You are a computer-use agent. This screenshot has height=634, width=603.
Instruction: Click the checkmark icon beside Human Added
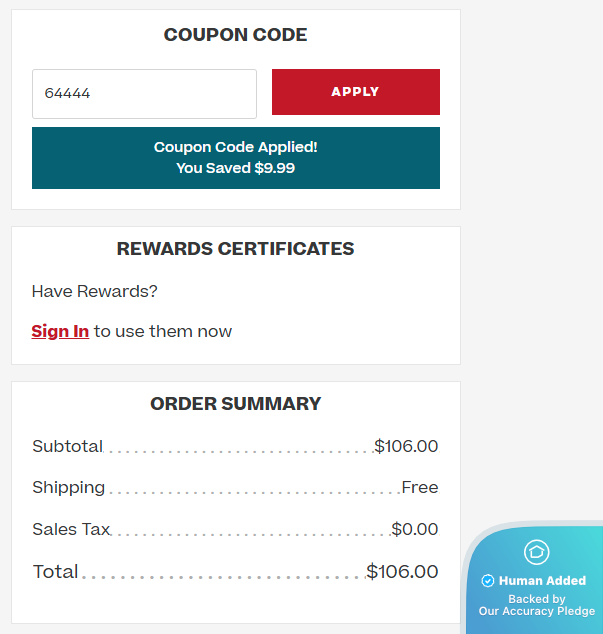(488, 581)
